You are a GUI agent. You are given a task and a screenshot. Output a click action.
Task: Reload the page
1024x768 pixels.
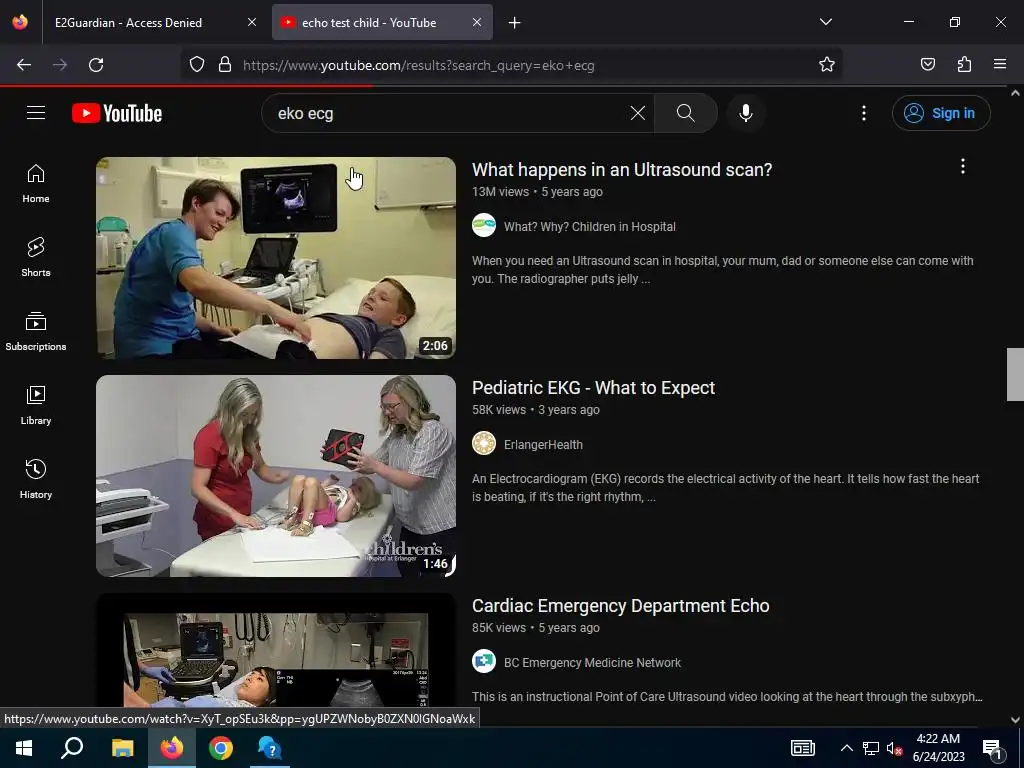pyautogui.click(x=96, y=65)
